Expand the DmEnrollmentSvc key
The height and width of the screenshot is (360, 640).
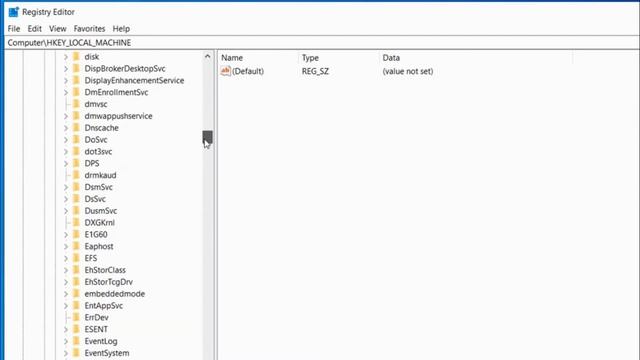point(66,93)
